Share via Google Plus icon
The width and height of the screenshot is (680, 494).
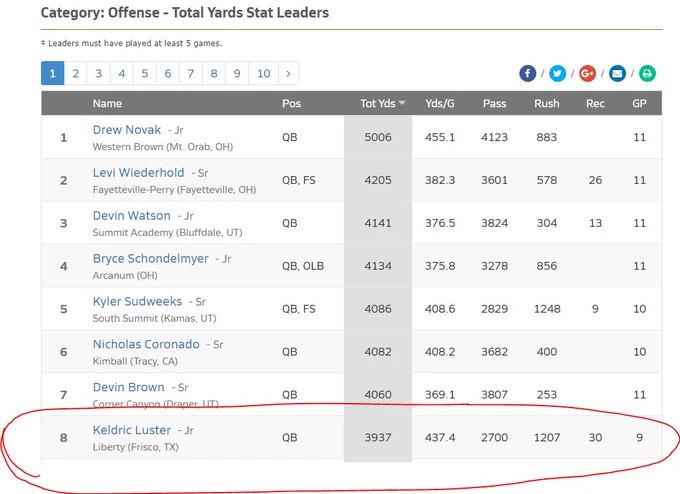tap(587, 73)
